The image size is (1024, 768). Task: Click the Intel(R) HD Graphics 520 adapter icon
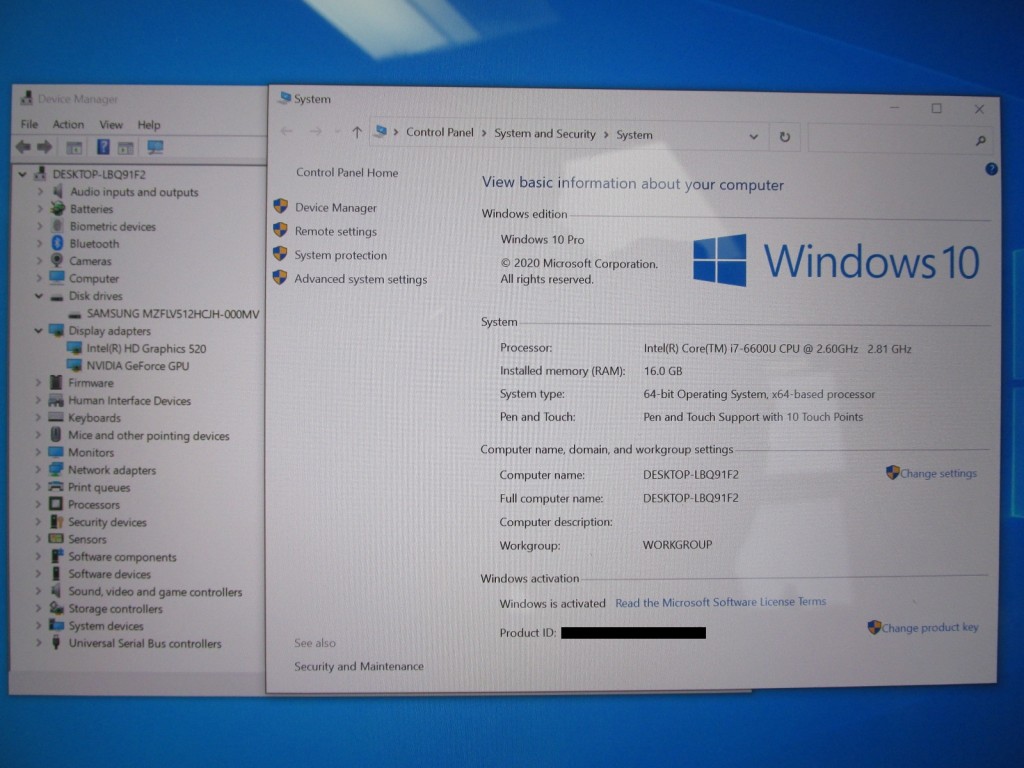point(75,348)
